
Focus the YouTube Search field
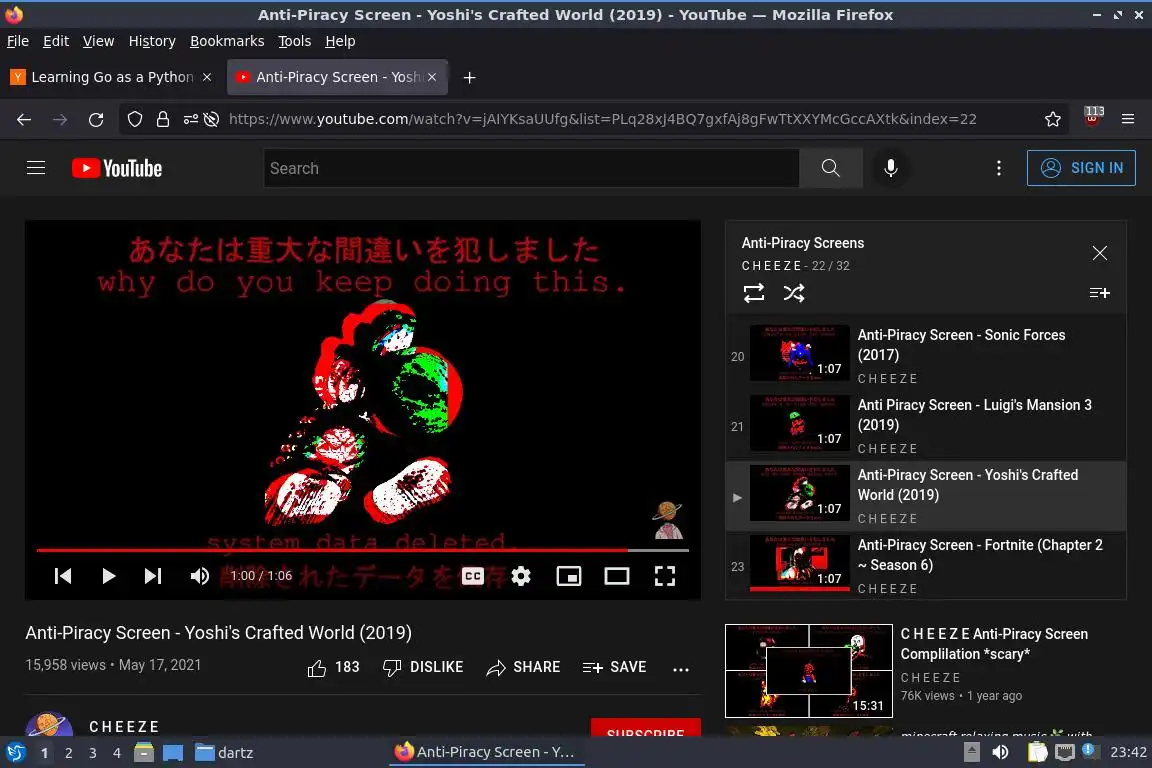click(x=531, y=168)
